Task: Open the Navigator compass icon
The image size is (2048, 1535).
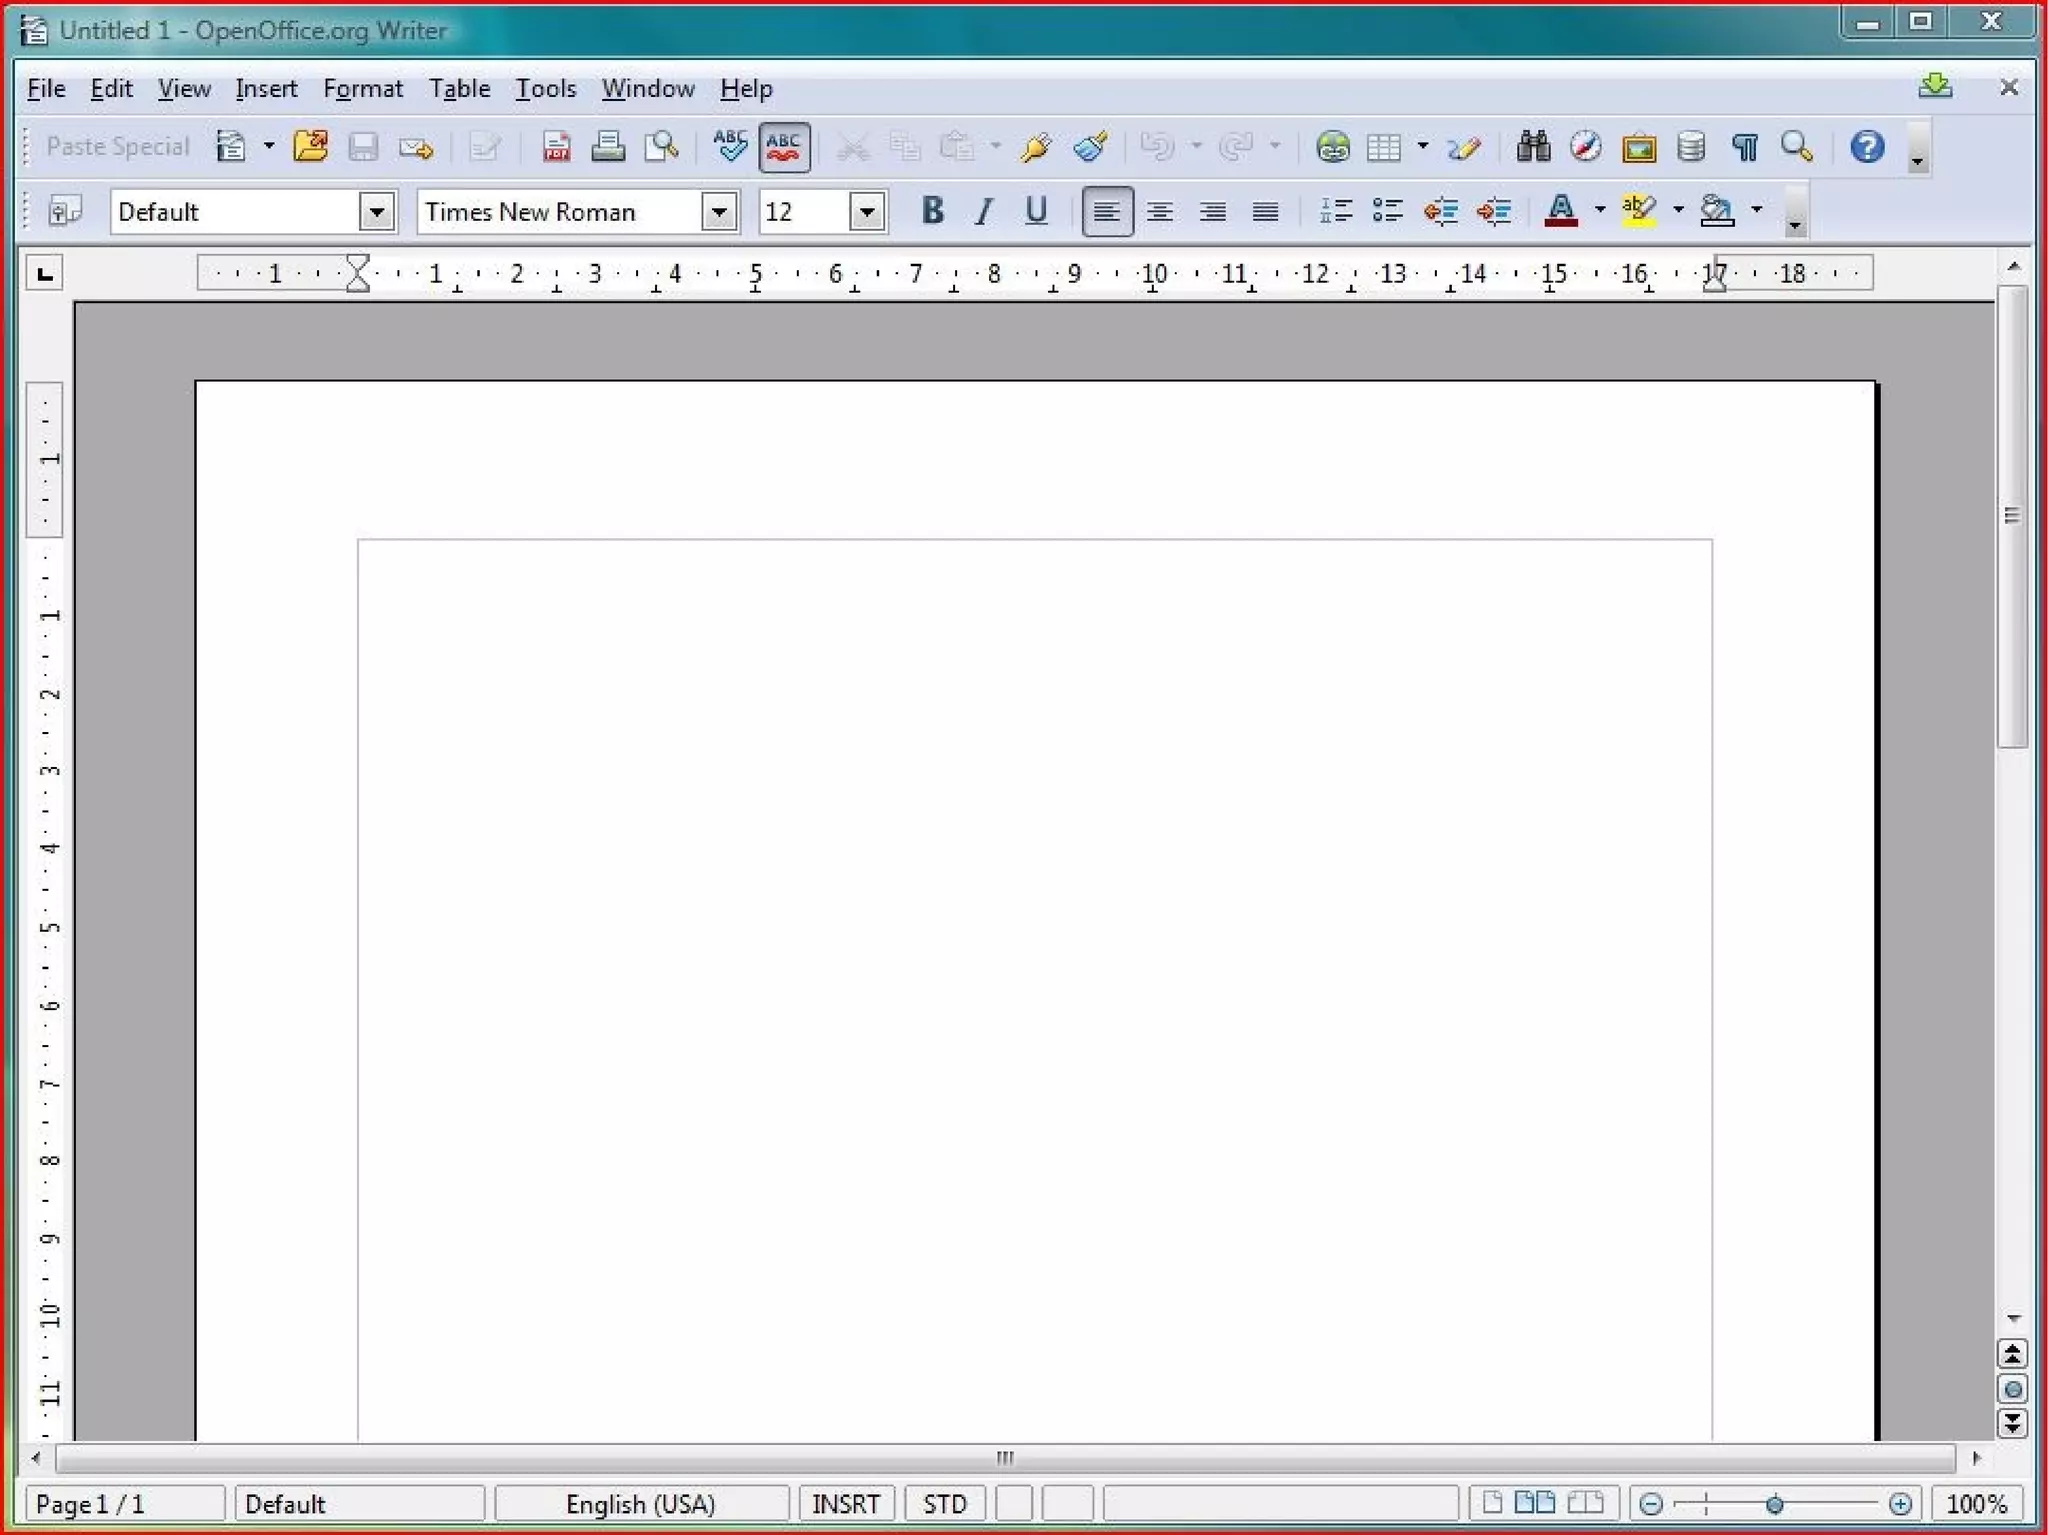Action: (1585, 148)
